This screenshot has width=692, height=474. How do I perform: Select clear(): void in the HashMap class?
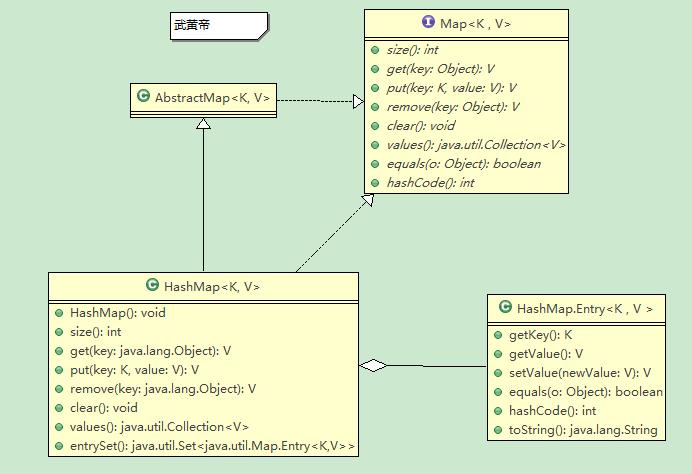pyautogui.click(x=104, y=408)
